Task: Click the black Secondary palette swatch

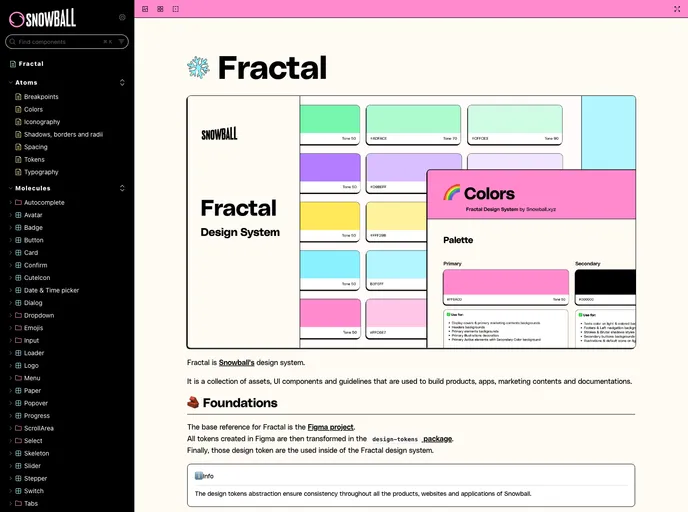Action: pos(605,287)
